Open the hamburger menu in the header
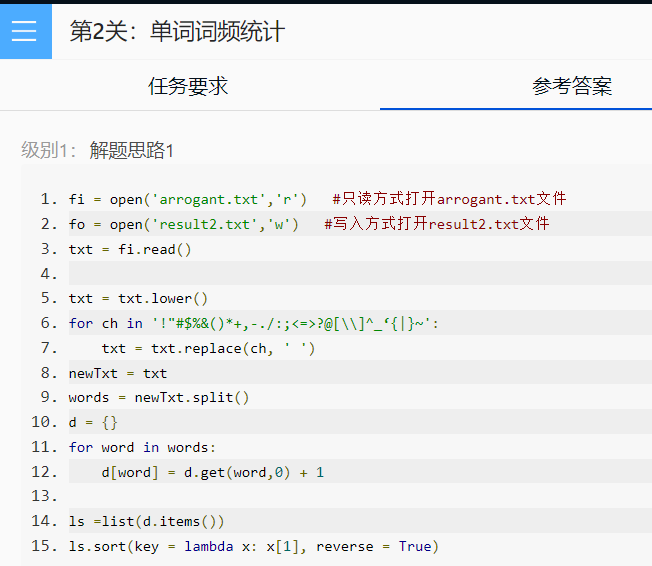 point(24,31)
